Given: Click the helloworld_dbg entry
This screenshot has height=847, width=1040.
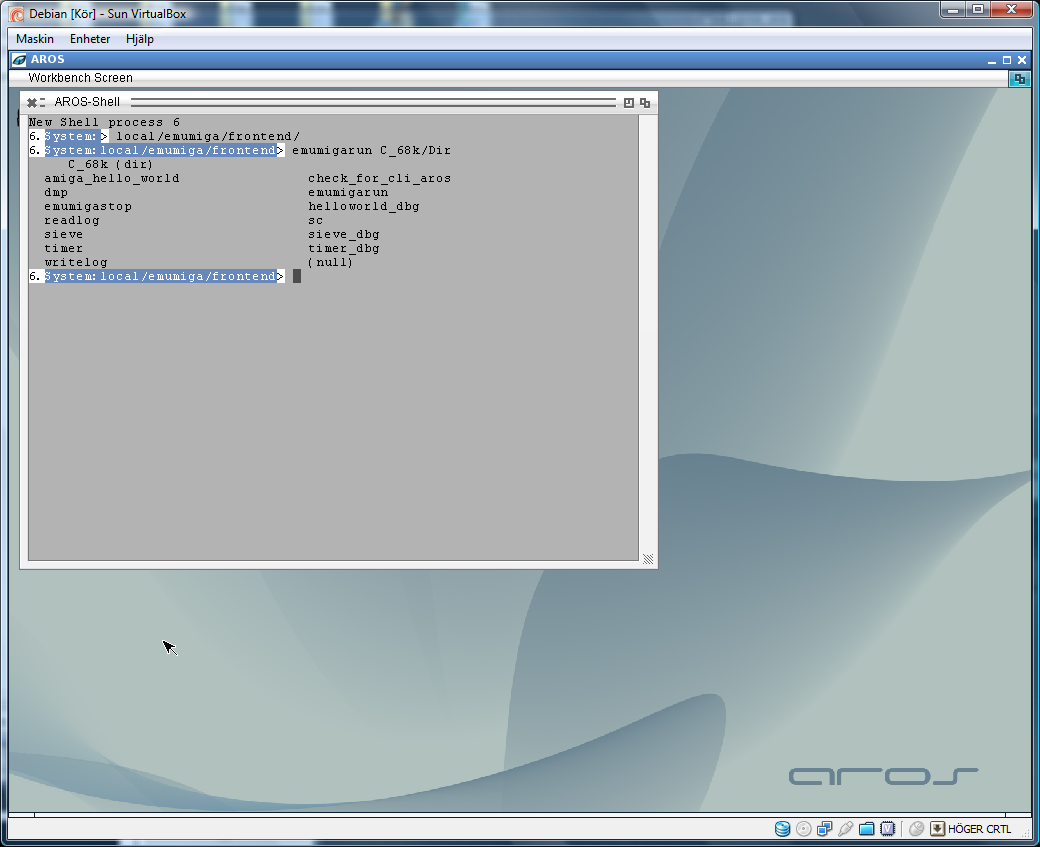Looking at the screenshot, I should coord(363,206).
